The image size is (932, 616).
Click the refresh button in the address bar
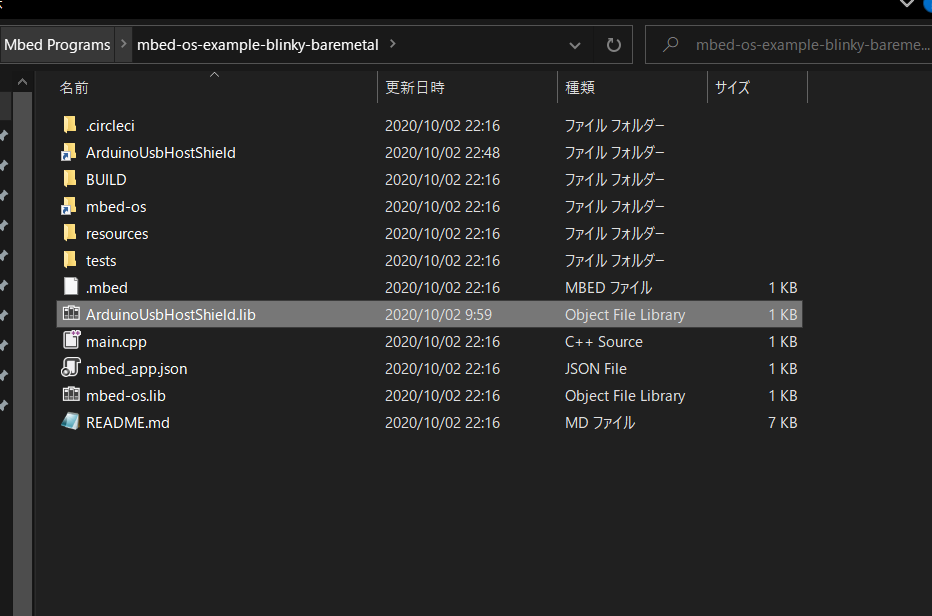coord(613,44)
